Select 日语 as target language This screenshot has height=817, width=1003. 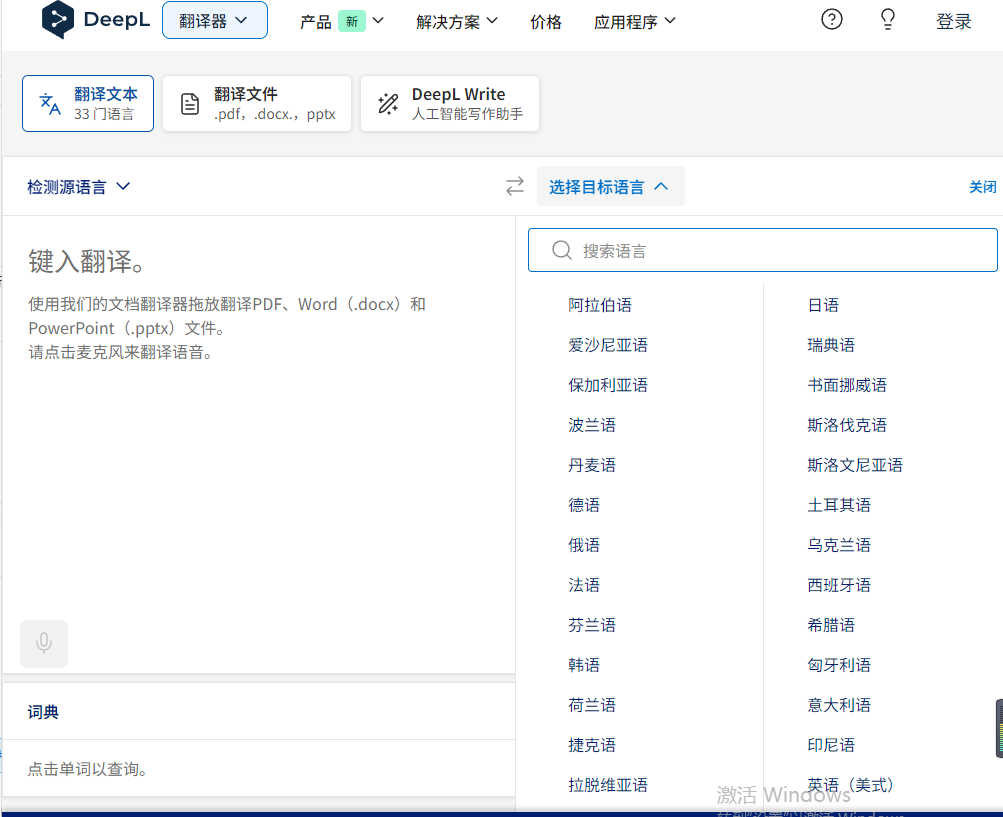[x=823, y=305]
